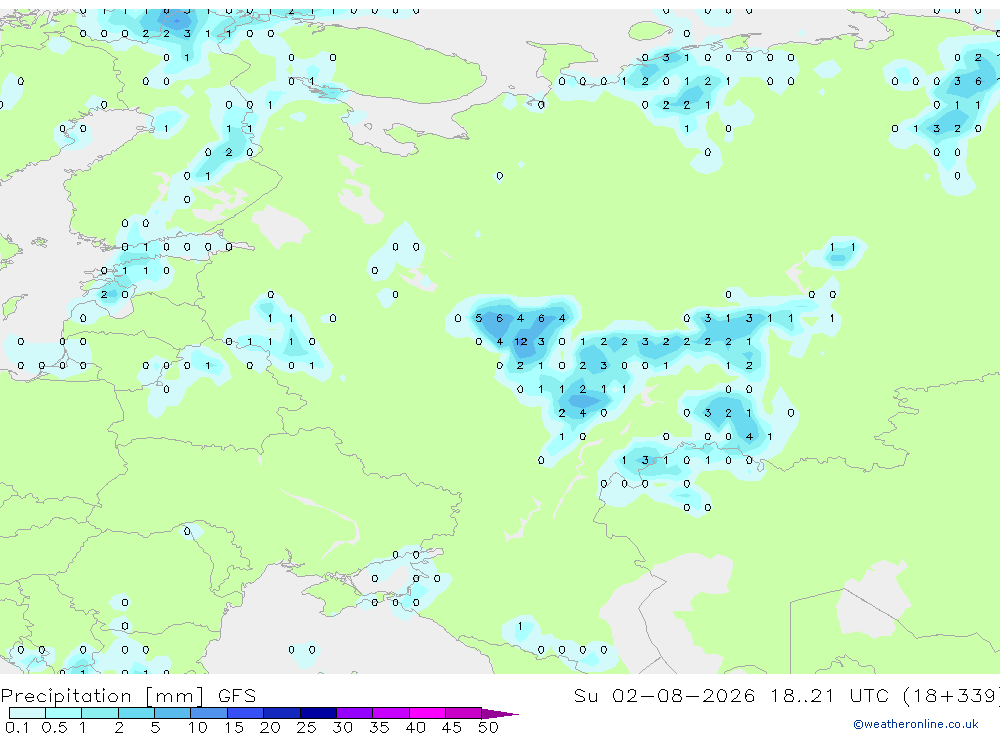Click the 35–40 mm legend color swatch
Screen dimensions: 1000x733
[391, 713]
